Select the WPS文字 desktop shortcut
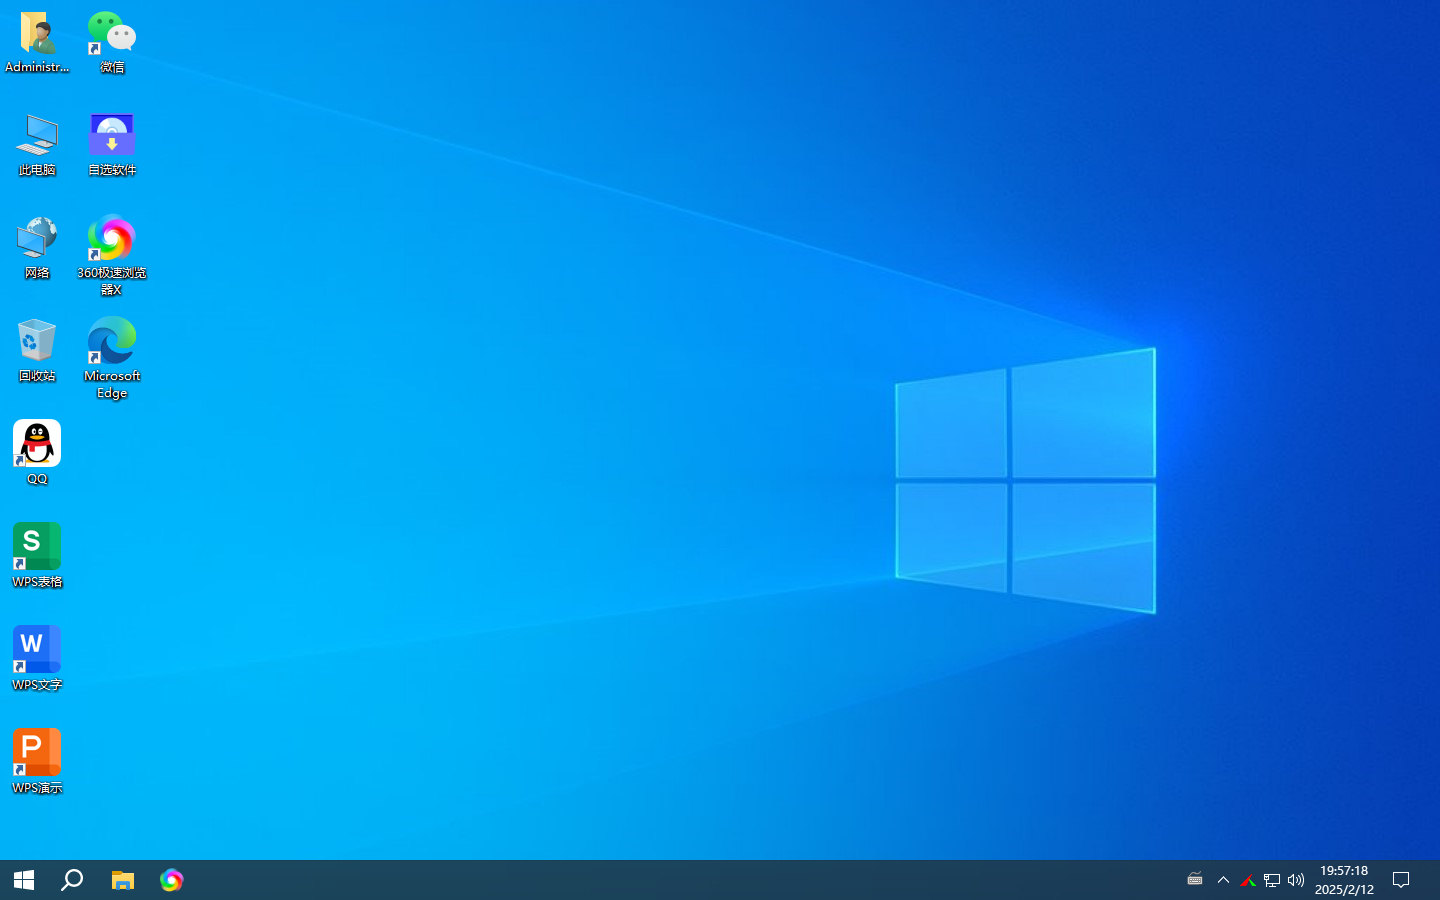The width and height of the screenshot is (1440, 900). (x=37, y=660)
